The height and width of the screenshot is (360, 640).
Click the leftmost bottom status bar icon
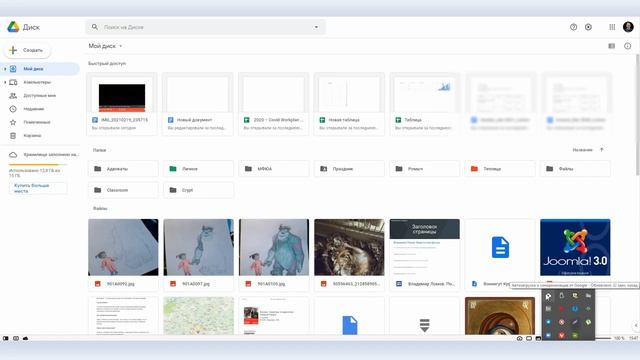click(x=6, y=338)
